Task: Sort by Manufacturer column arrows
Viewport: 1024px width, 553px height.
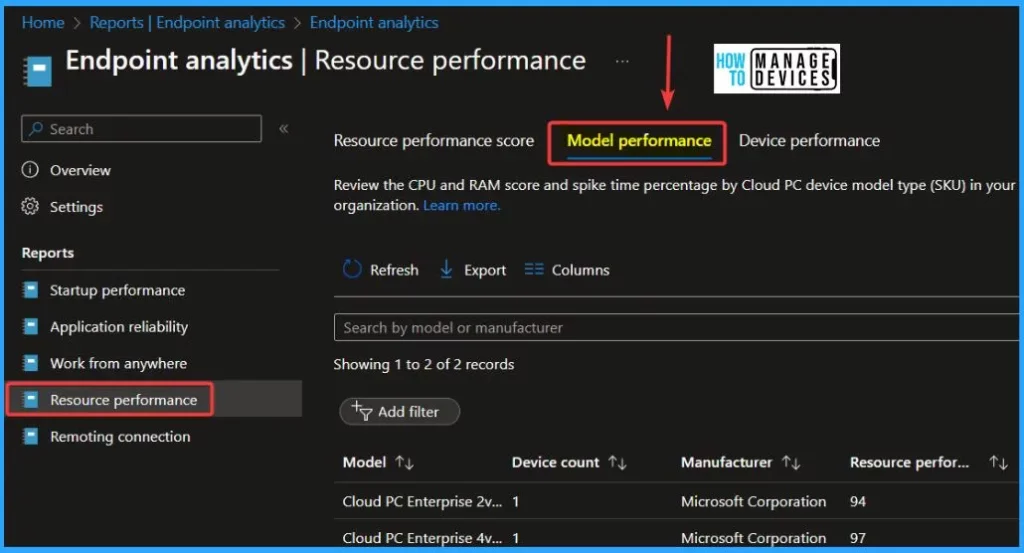Action: click(791, 462)
